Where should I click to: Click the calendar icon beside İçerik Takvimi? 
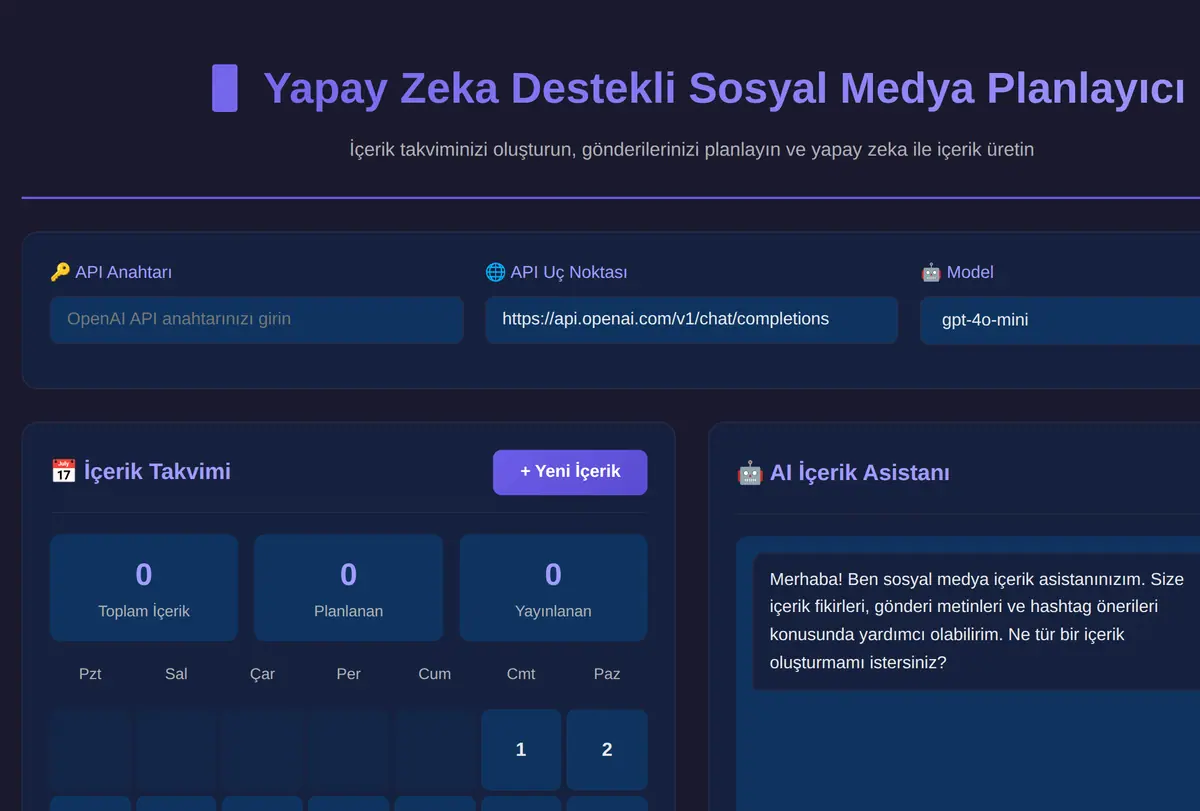pos(63,471)
